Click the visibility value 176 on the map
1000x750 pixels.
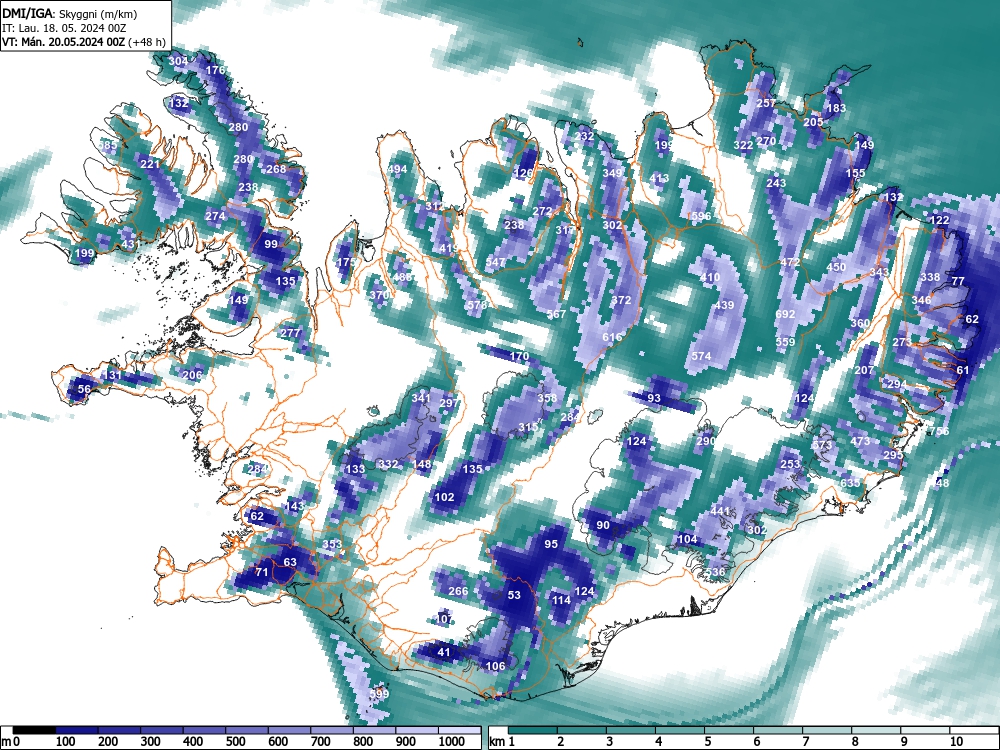point(216,70)
